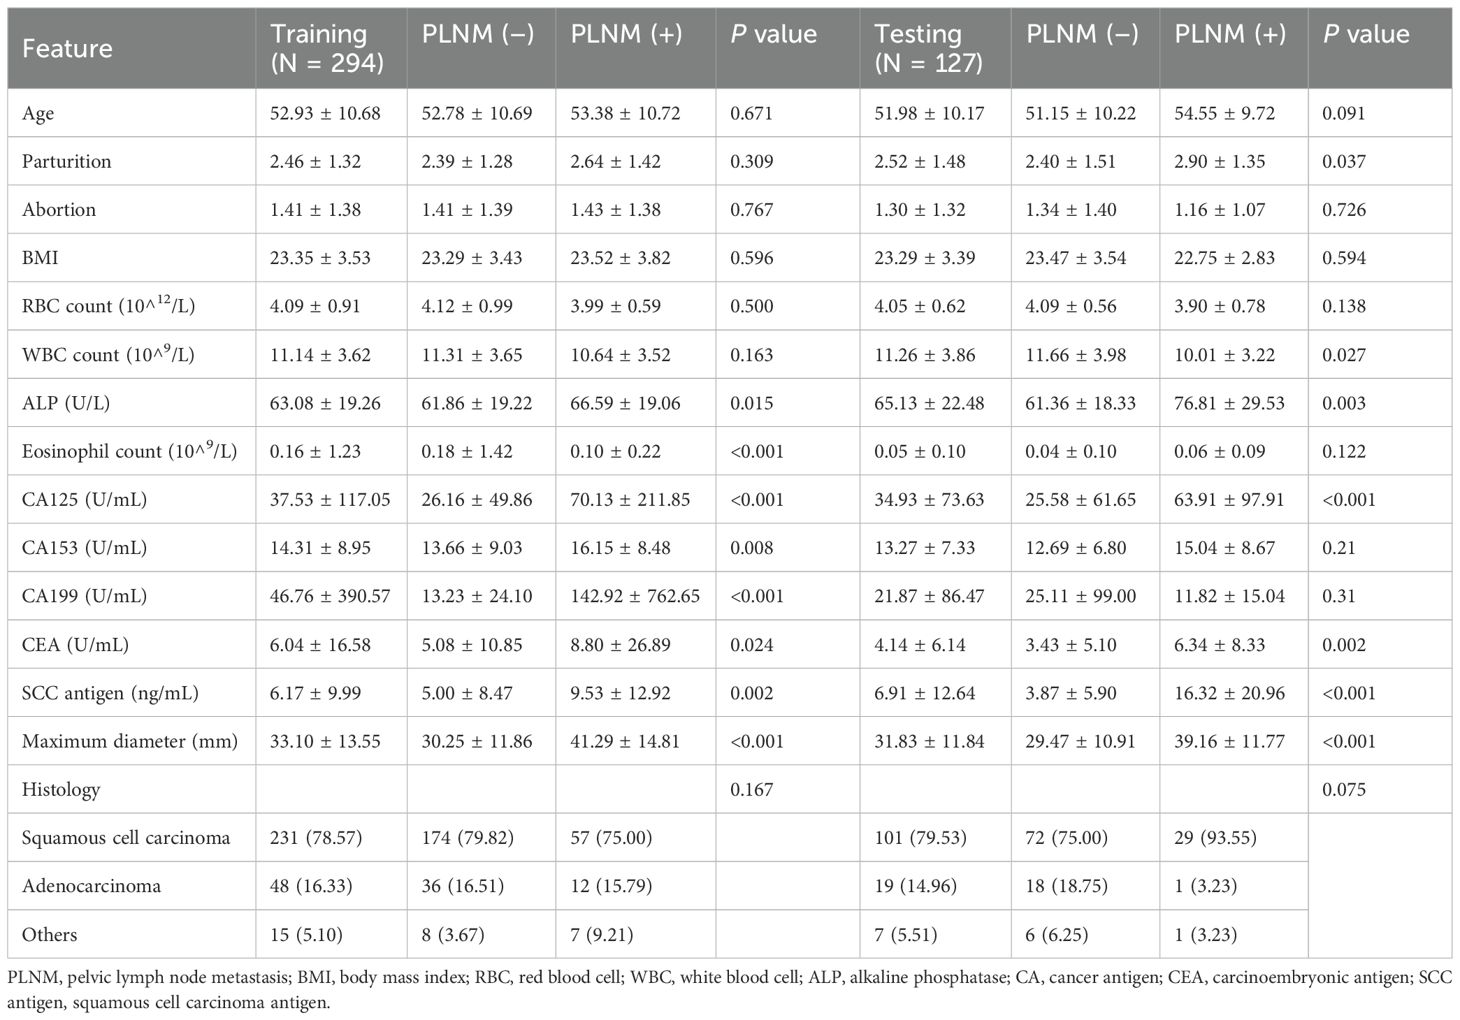Select the CA199 training value 46.76 ± 390.57

pos(330,596)
